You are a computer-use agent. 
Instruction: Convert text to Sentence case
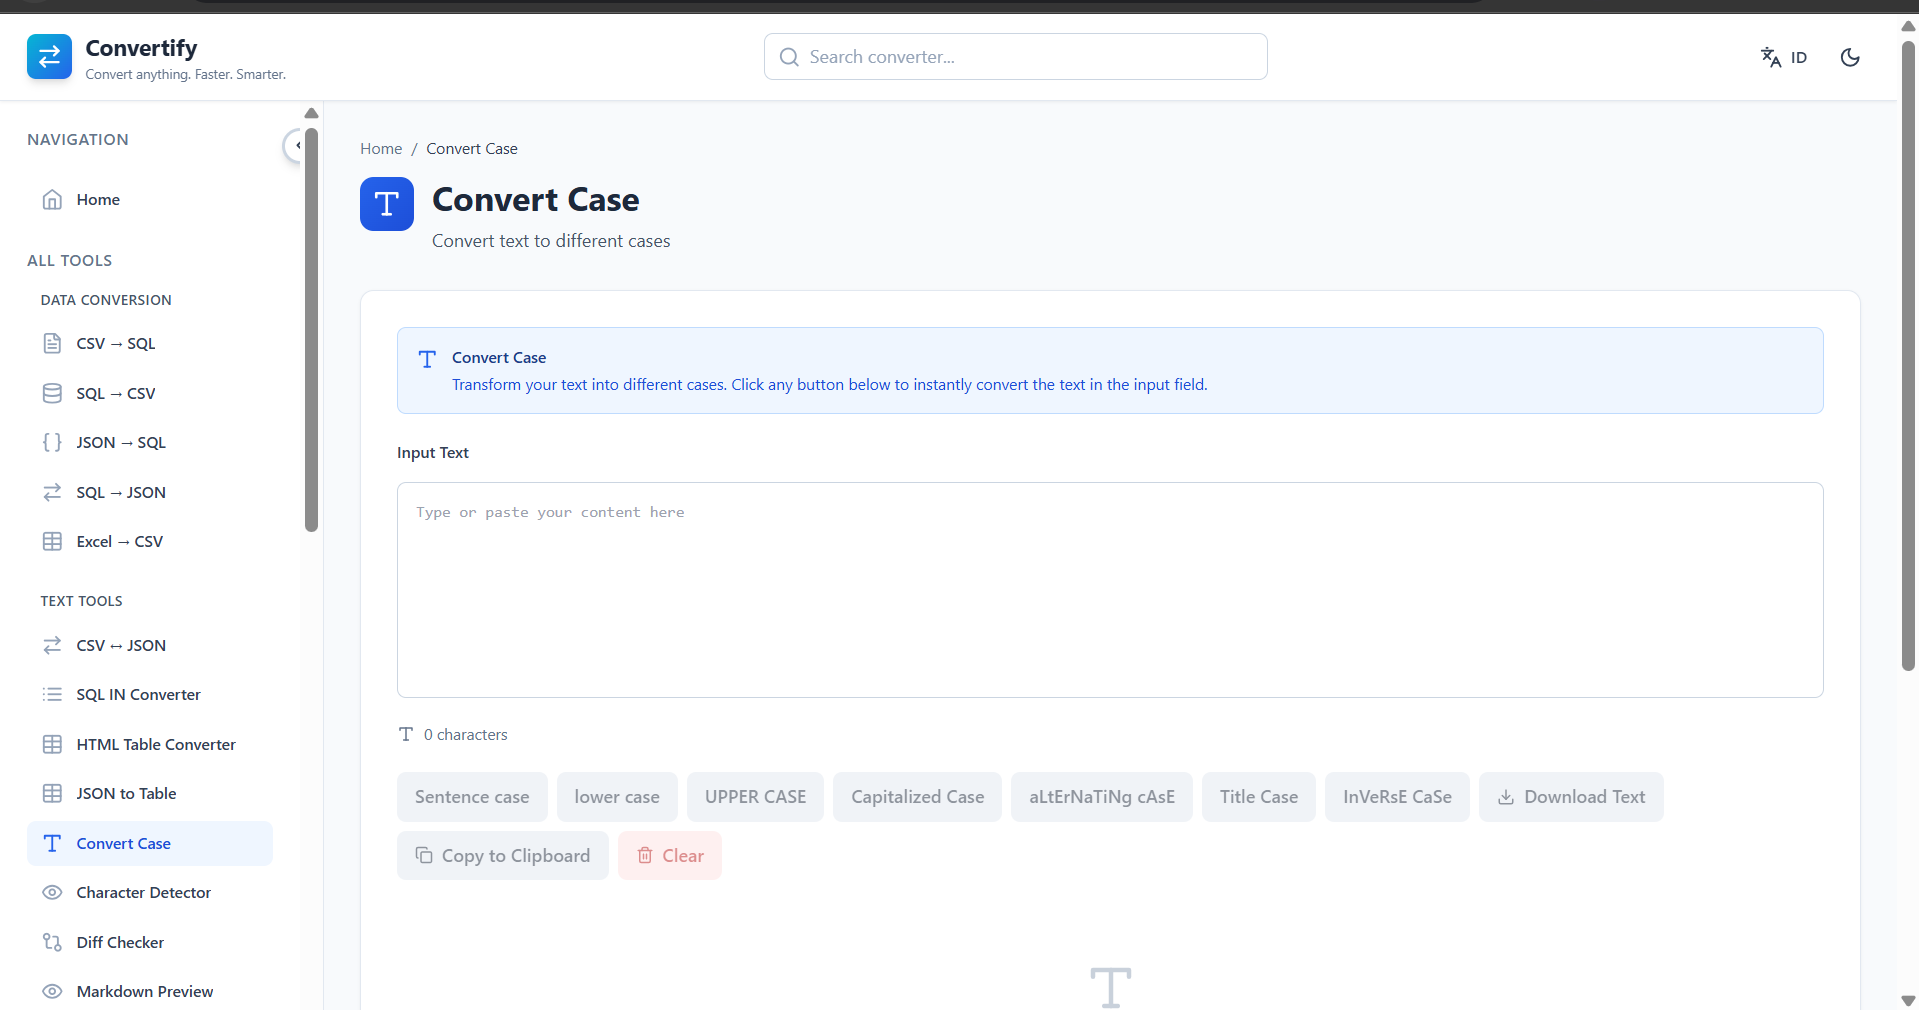[472, 797]
